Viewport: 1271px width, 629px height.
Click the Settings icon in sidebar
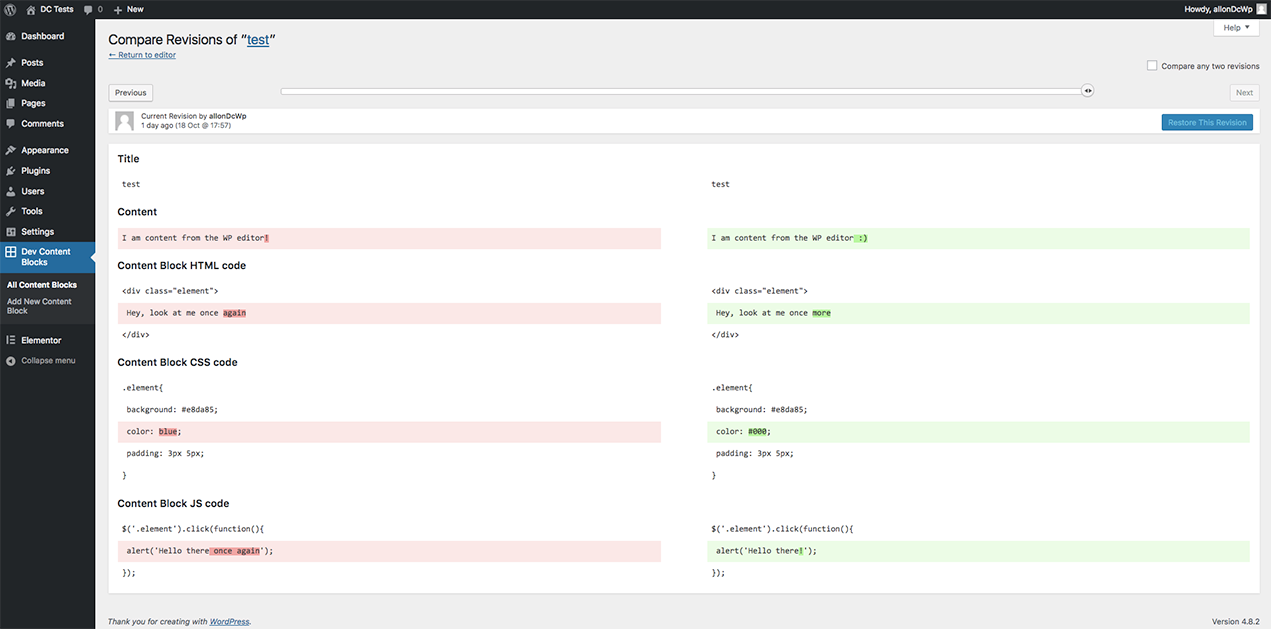pyautogui.click(x=10, y=232)
